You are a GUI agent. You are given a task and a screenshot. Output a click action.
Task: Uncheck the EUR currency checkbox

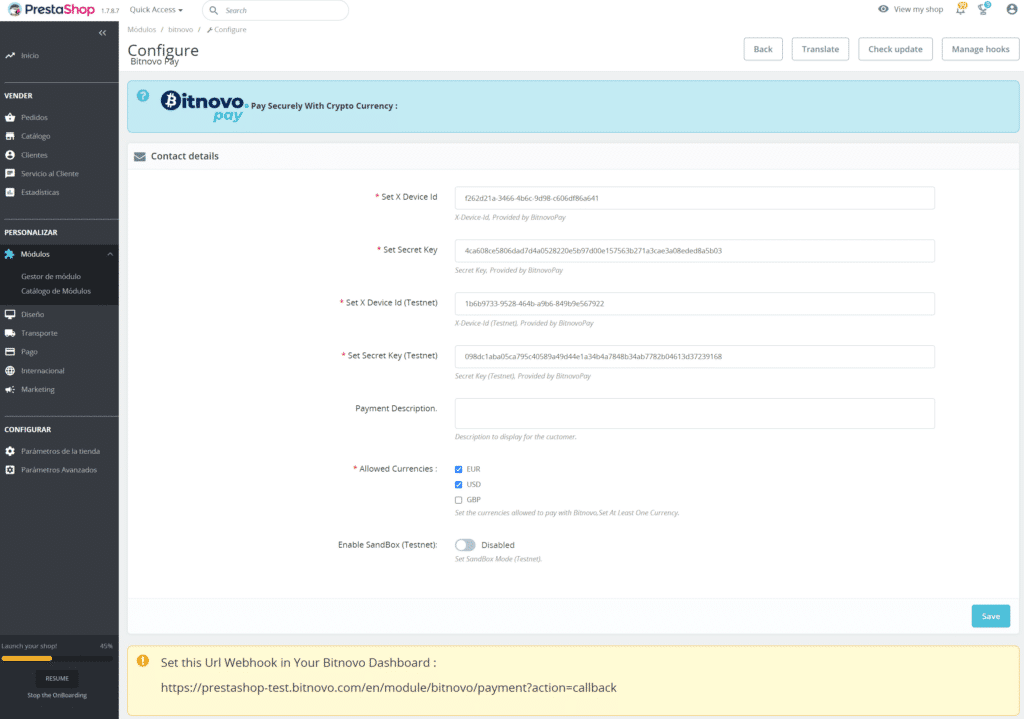click(459, 469)
